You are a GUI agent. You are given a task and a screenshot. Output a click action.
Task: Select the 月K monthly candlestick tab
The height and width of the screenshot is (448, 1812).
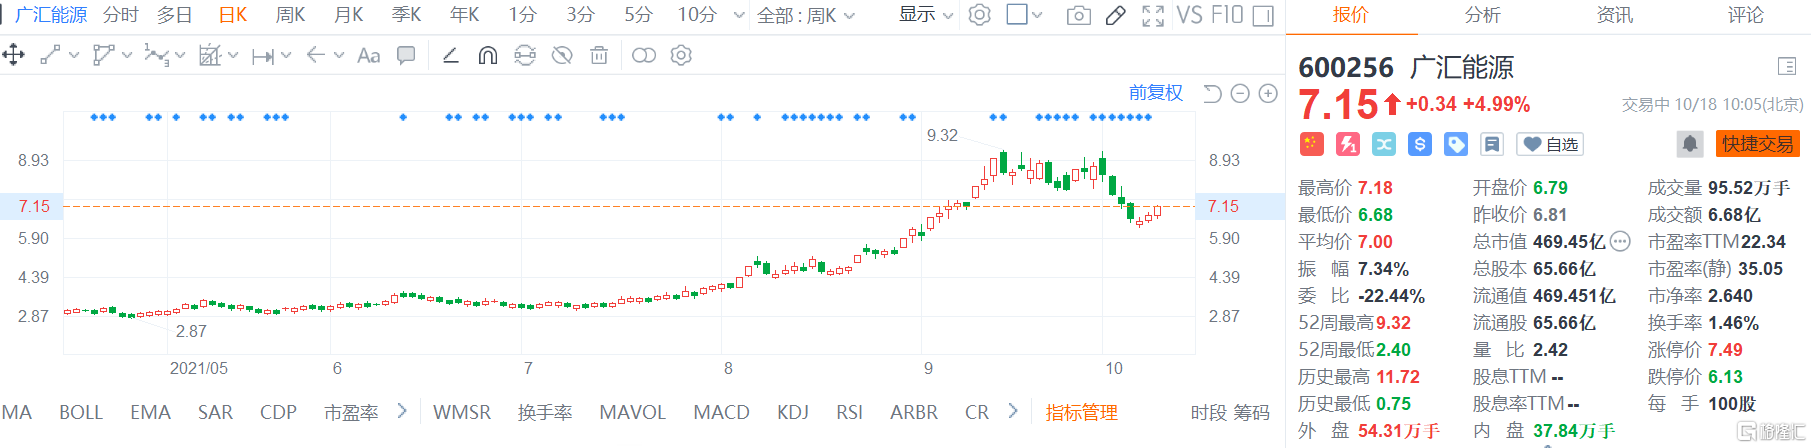(348, 15)
